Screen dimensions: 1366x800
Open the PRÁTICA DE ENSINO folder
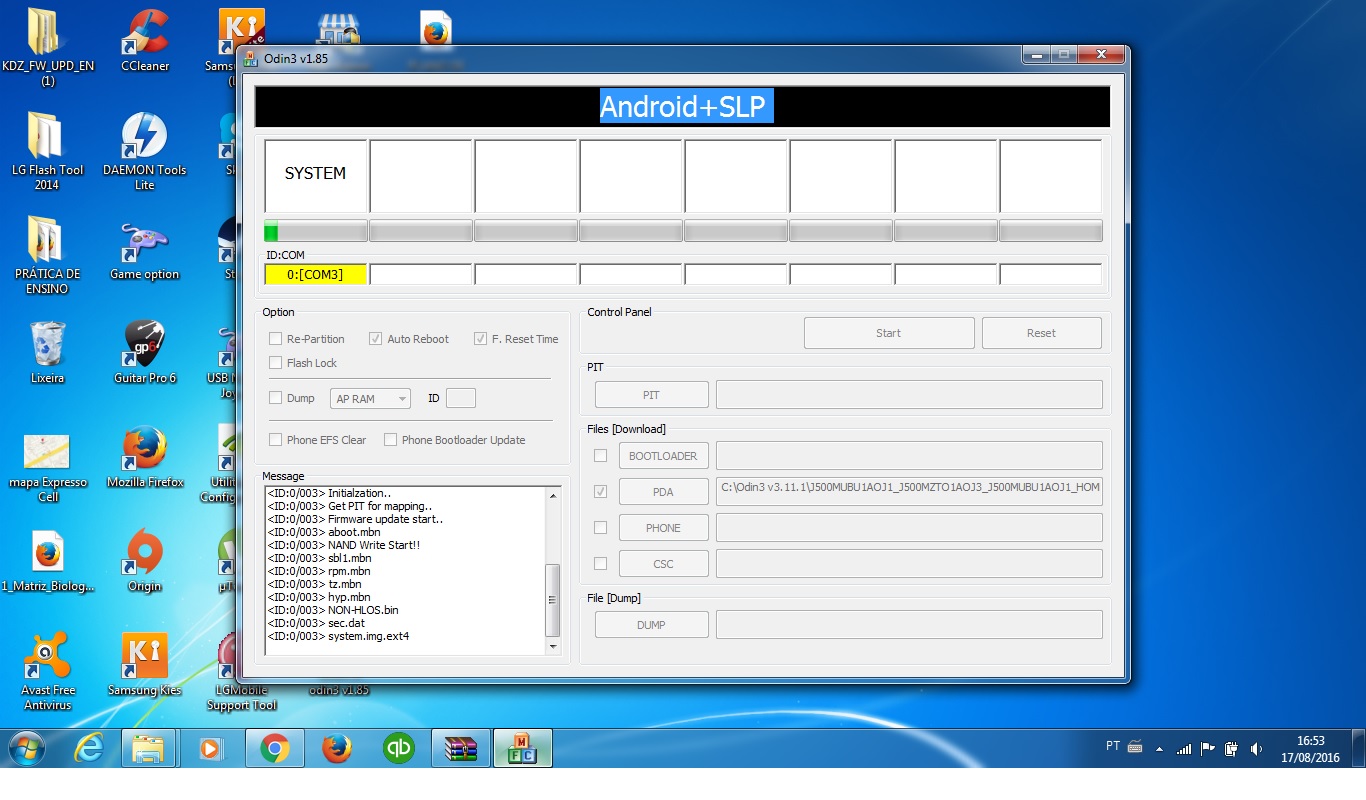coord(47,255)
